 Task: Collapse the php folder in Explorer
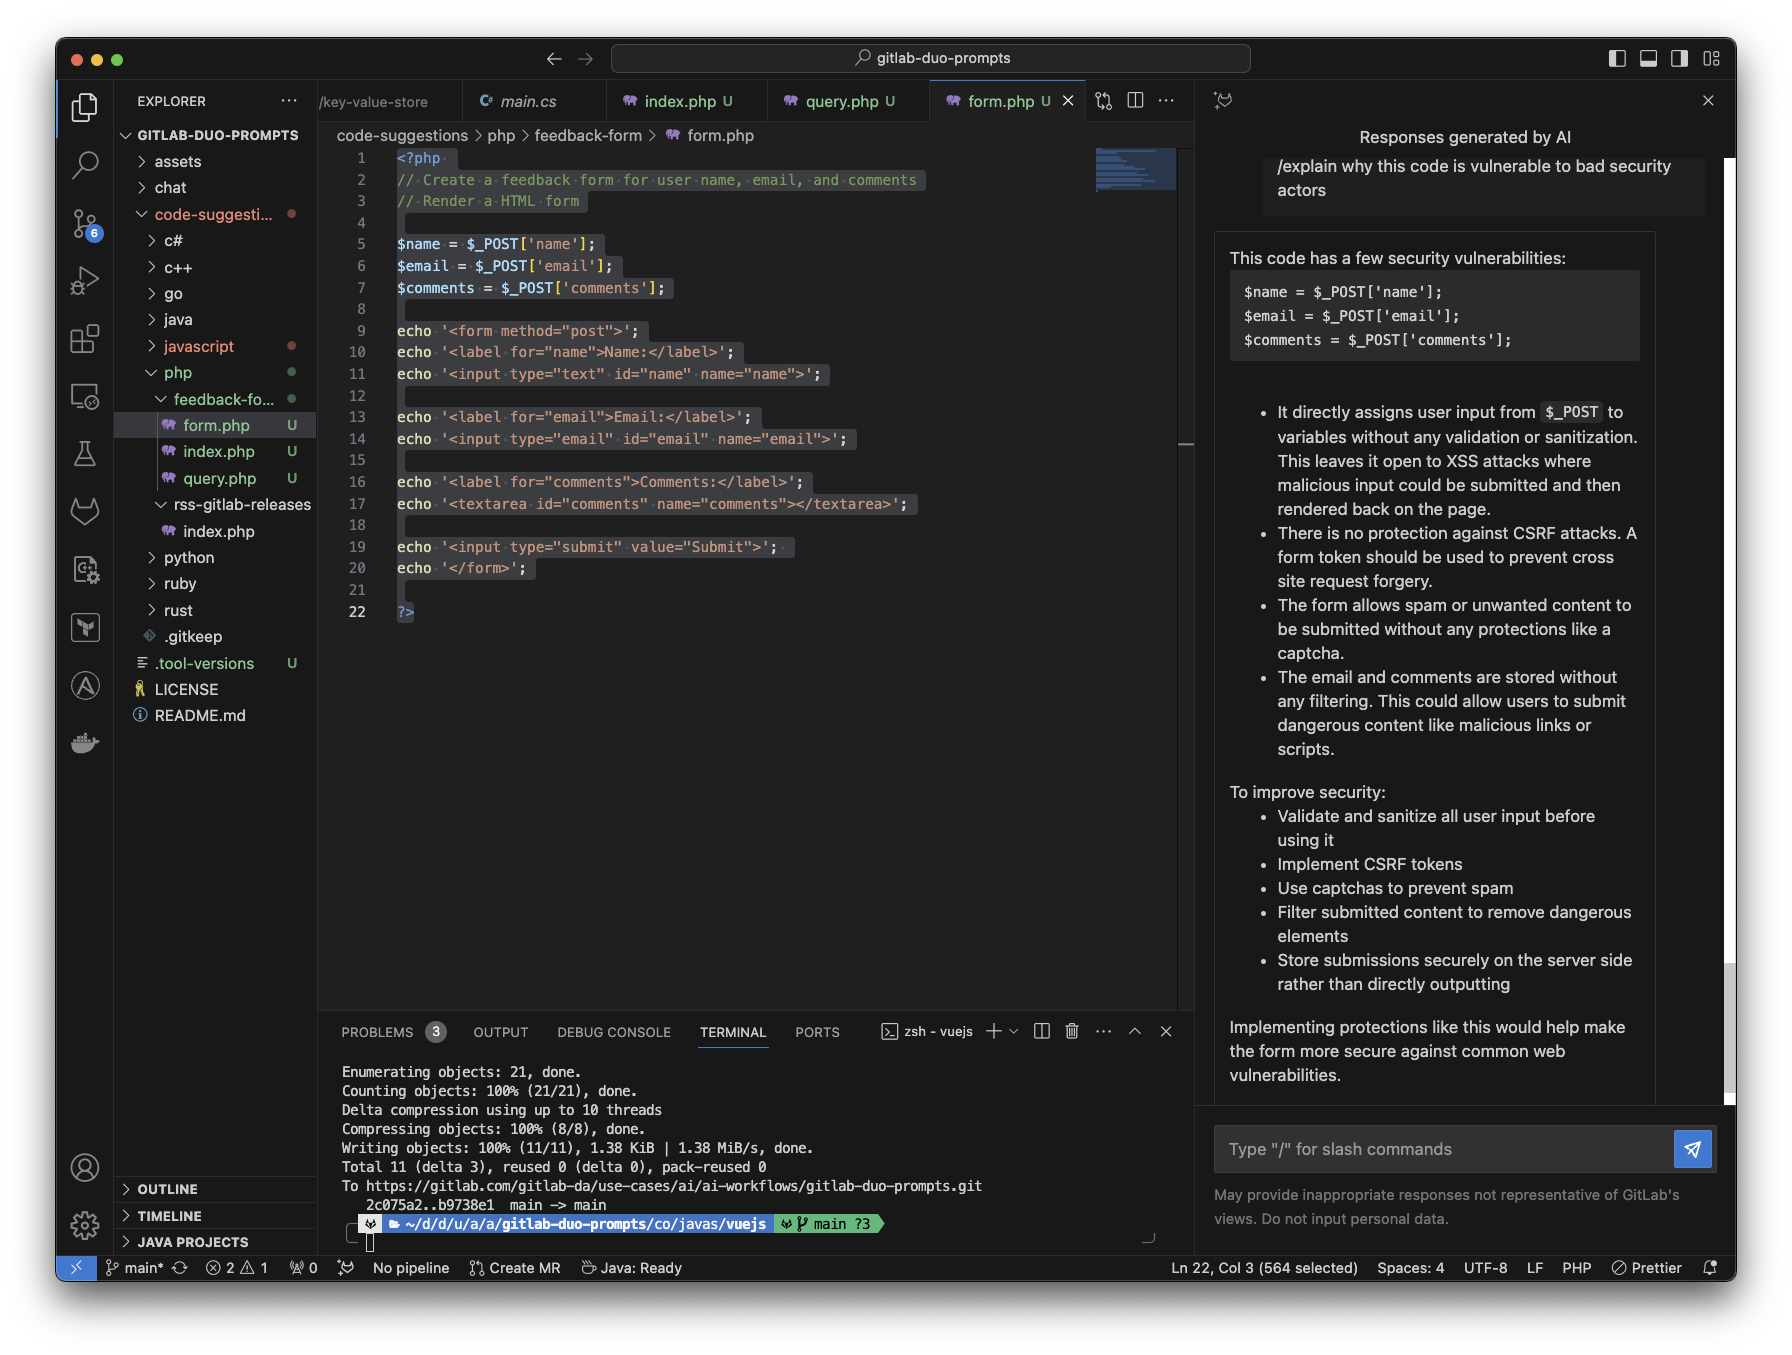coord(177,372)
